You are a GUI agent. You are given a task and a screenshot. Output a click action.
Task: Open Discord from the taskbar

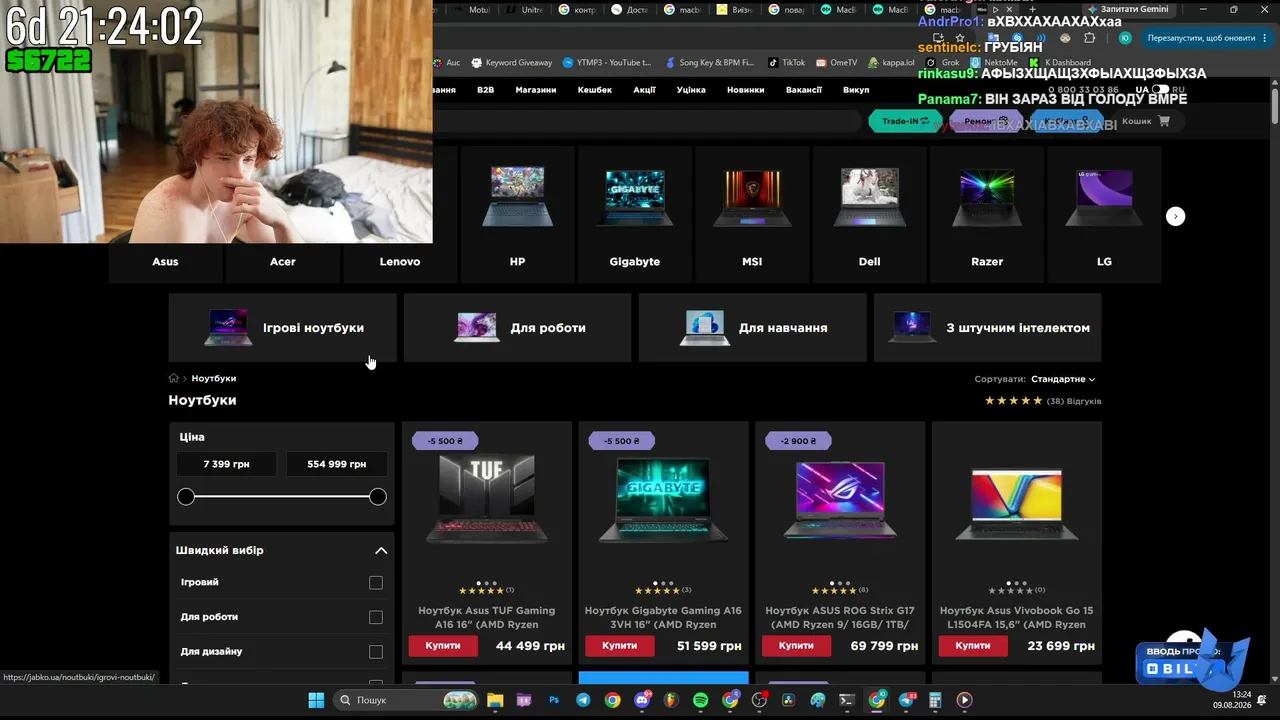(x=642, y=700)
